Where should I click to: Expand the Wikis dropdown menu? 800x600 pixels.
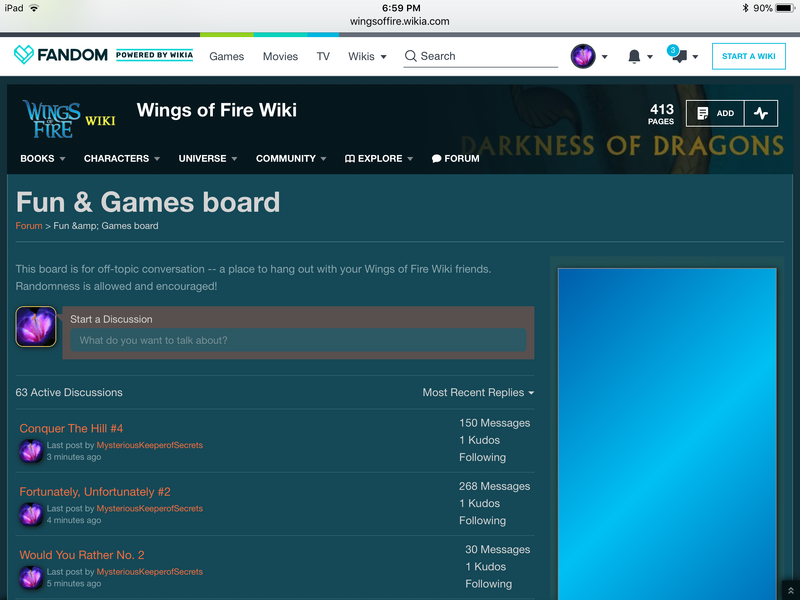tap(367, 57)
